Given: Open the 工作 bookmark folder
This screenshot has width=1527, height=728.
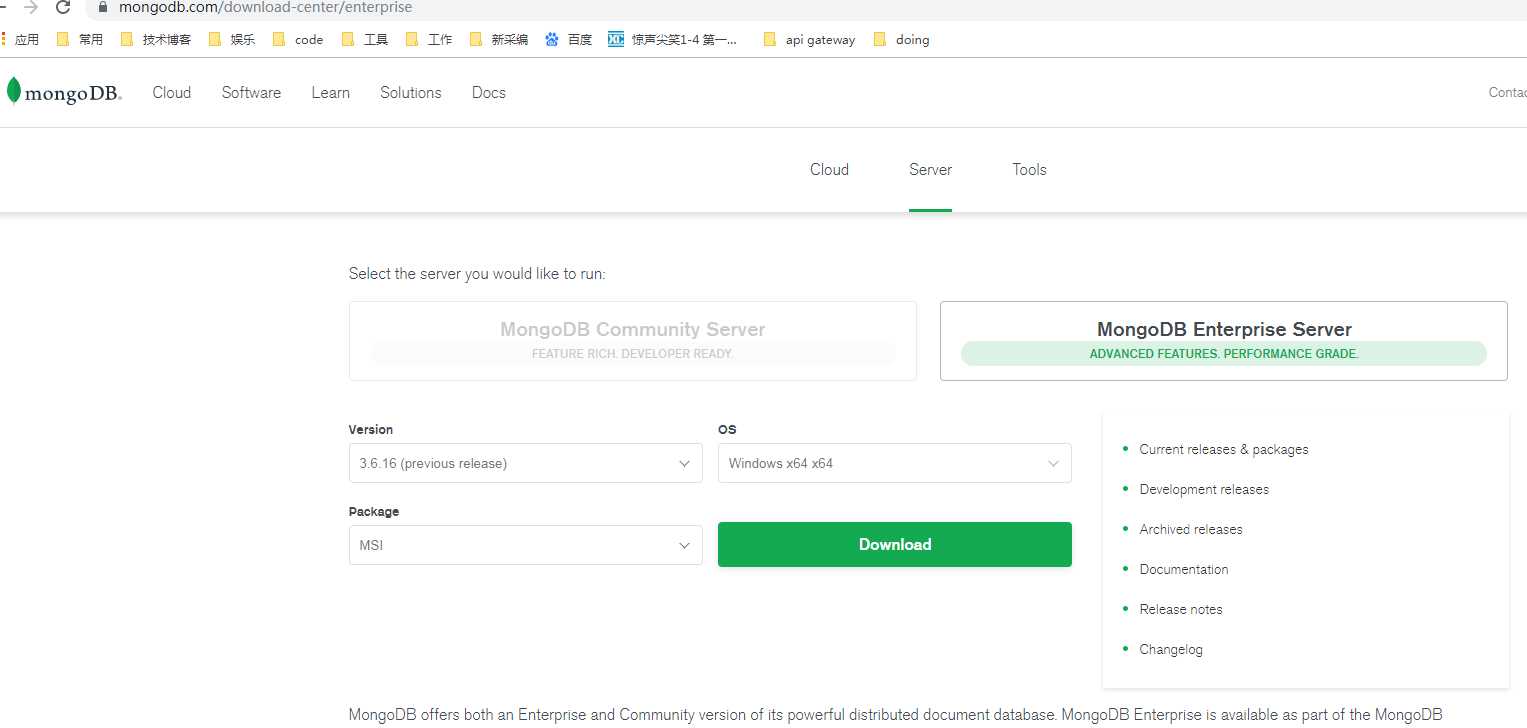Looking at the screenshot, I should click(x=429, y=40).
